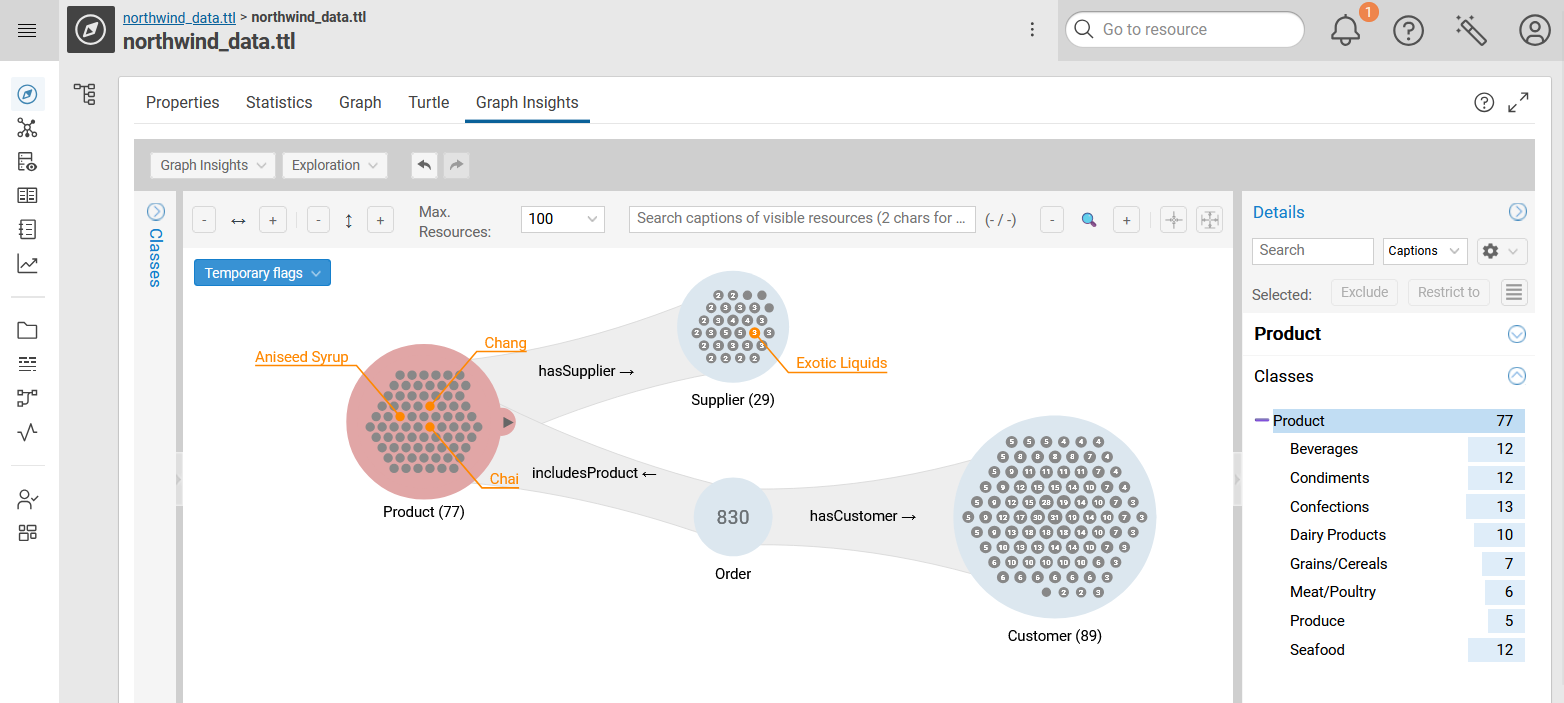Open the Turtle tab
The width and height of the screenshot is (1564, 703).
[x=428, y=102]
